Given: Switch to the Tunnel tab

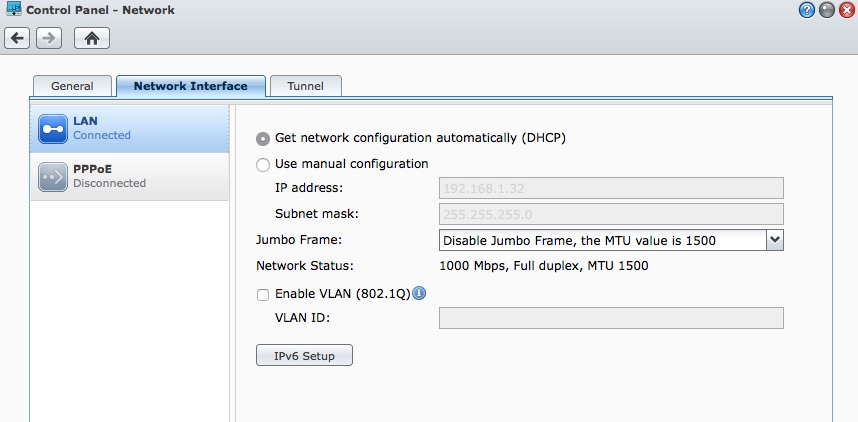Looking at the screenshot, I should click(x=306, y=86).
